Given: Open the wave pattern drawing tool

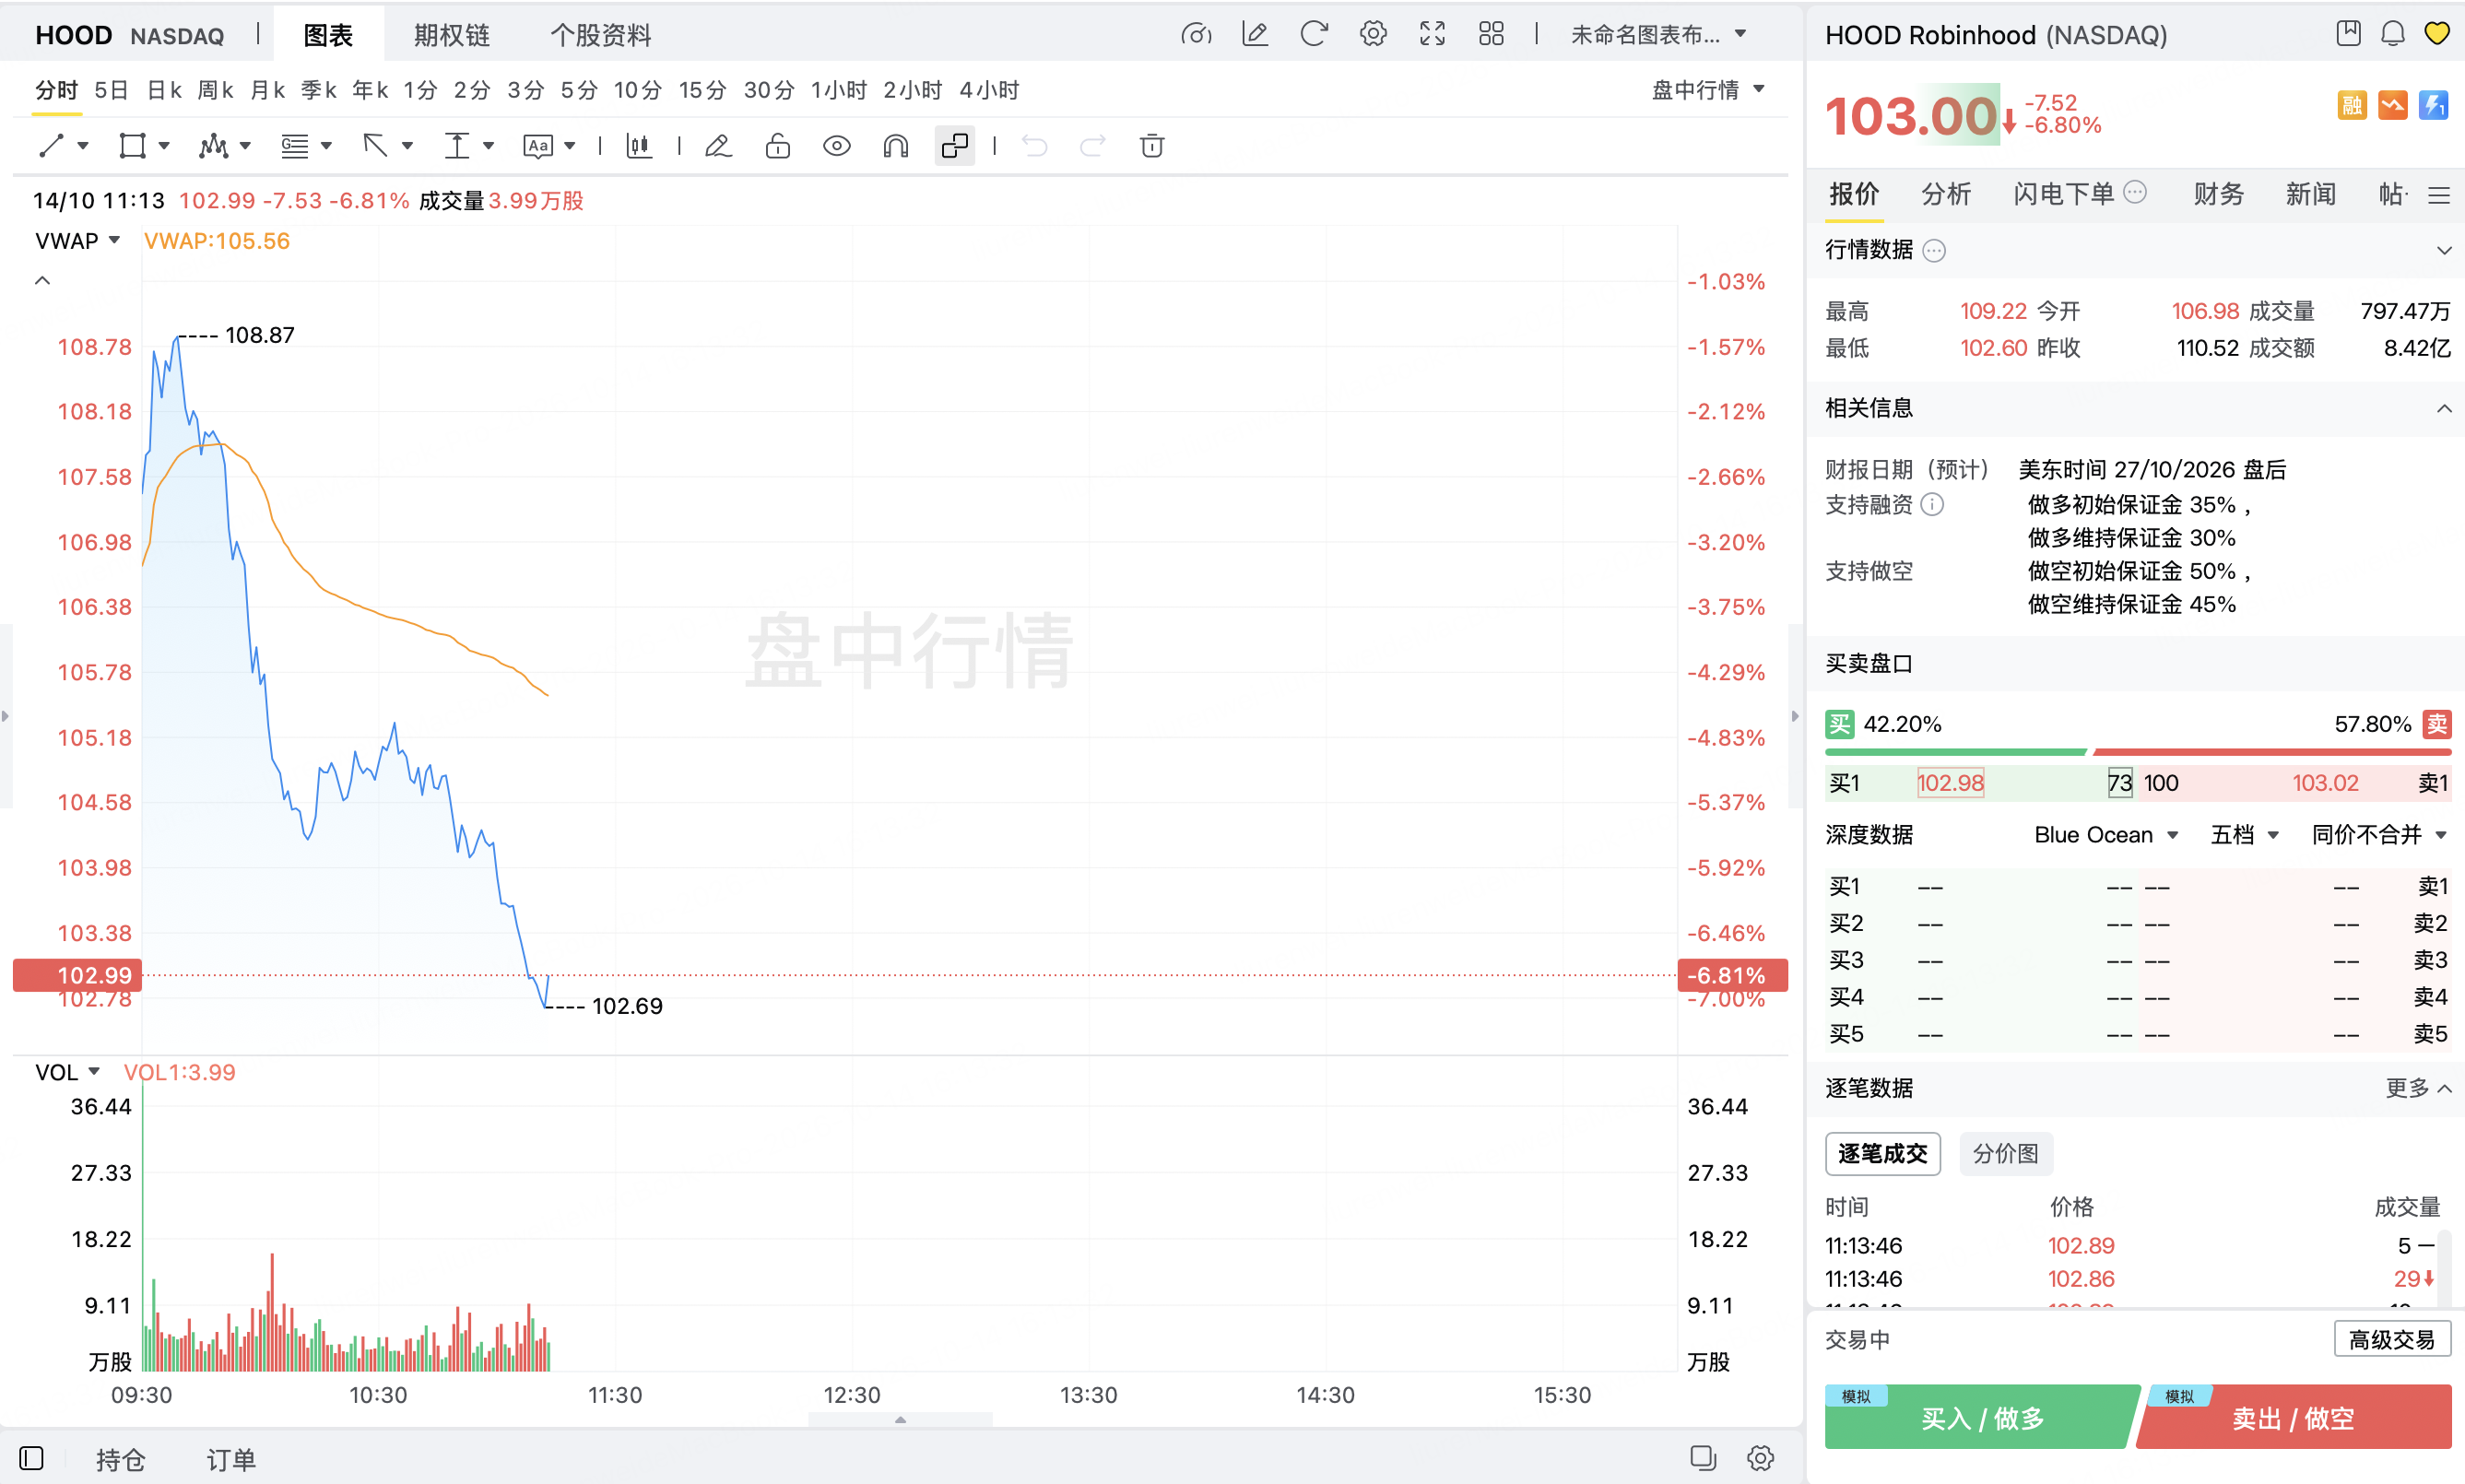Looking at the screenshot, I should 213,146.
